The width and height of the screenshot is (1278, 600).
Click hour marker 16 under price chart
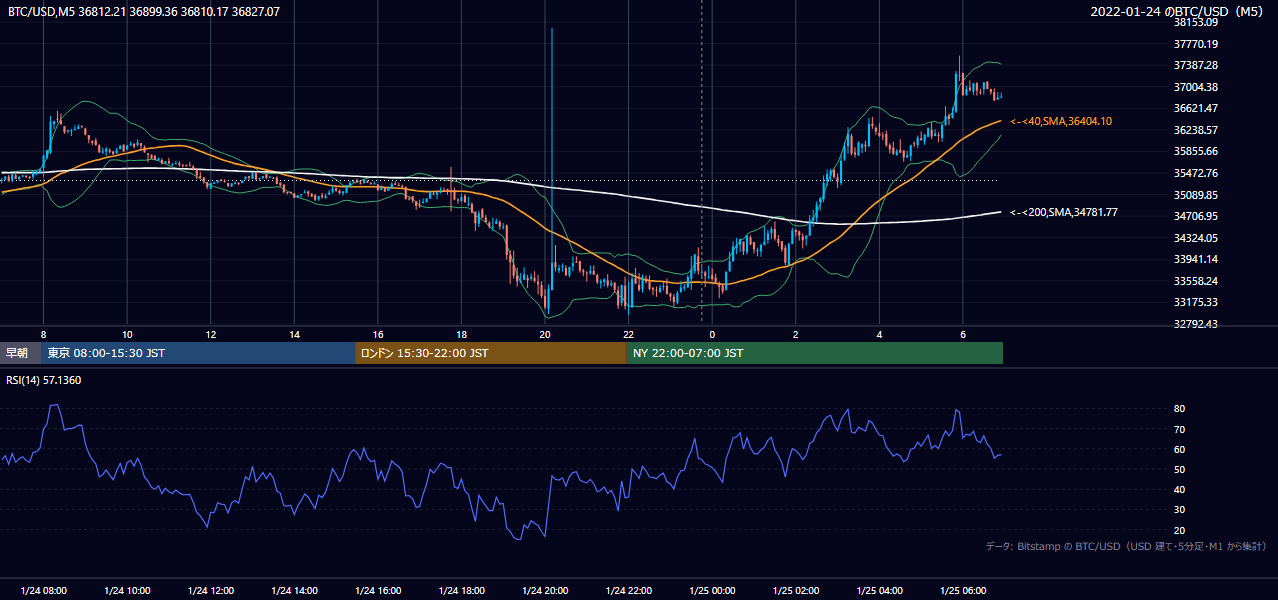pos(377,334)
